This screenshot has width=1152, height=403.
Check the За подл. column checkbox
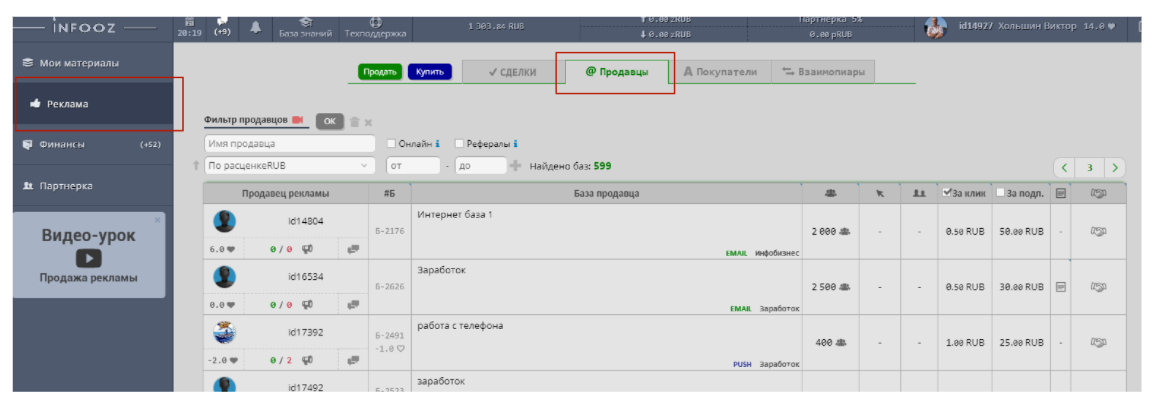click(1001, 193)
